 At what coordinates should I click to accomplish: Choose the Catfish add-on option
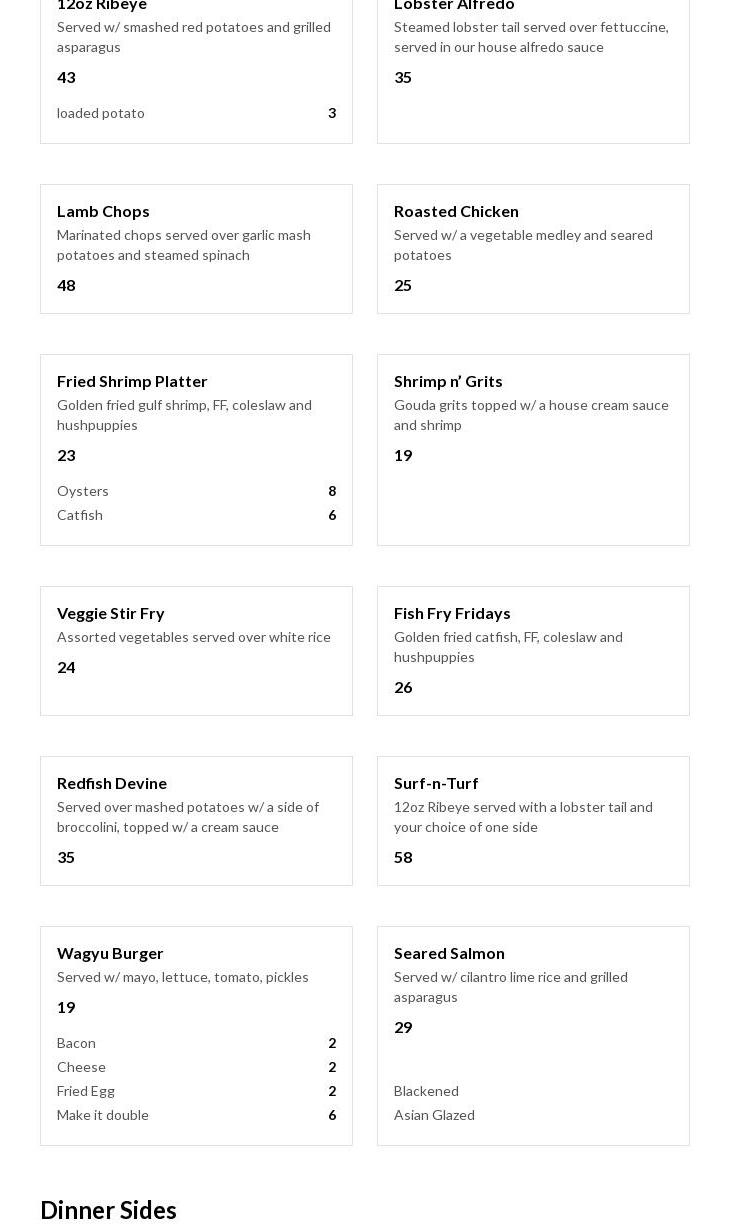pos(80,515)
